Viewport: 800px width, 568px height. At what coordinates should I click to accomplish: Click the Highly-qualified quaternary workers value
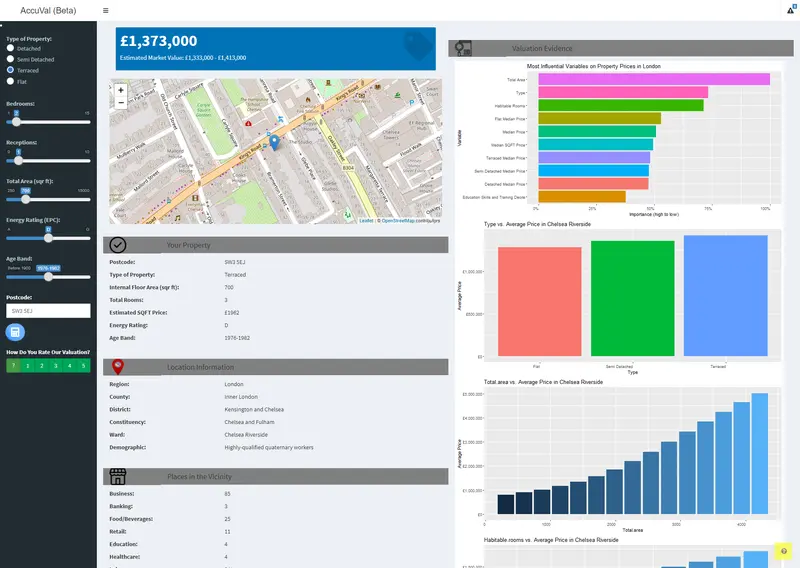(269, 448)
